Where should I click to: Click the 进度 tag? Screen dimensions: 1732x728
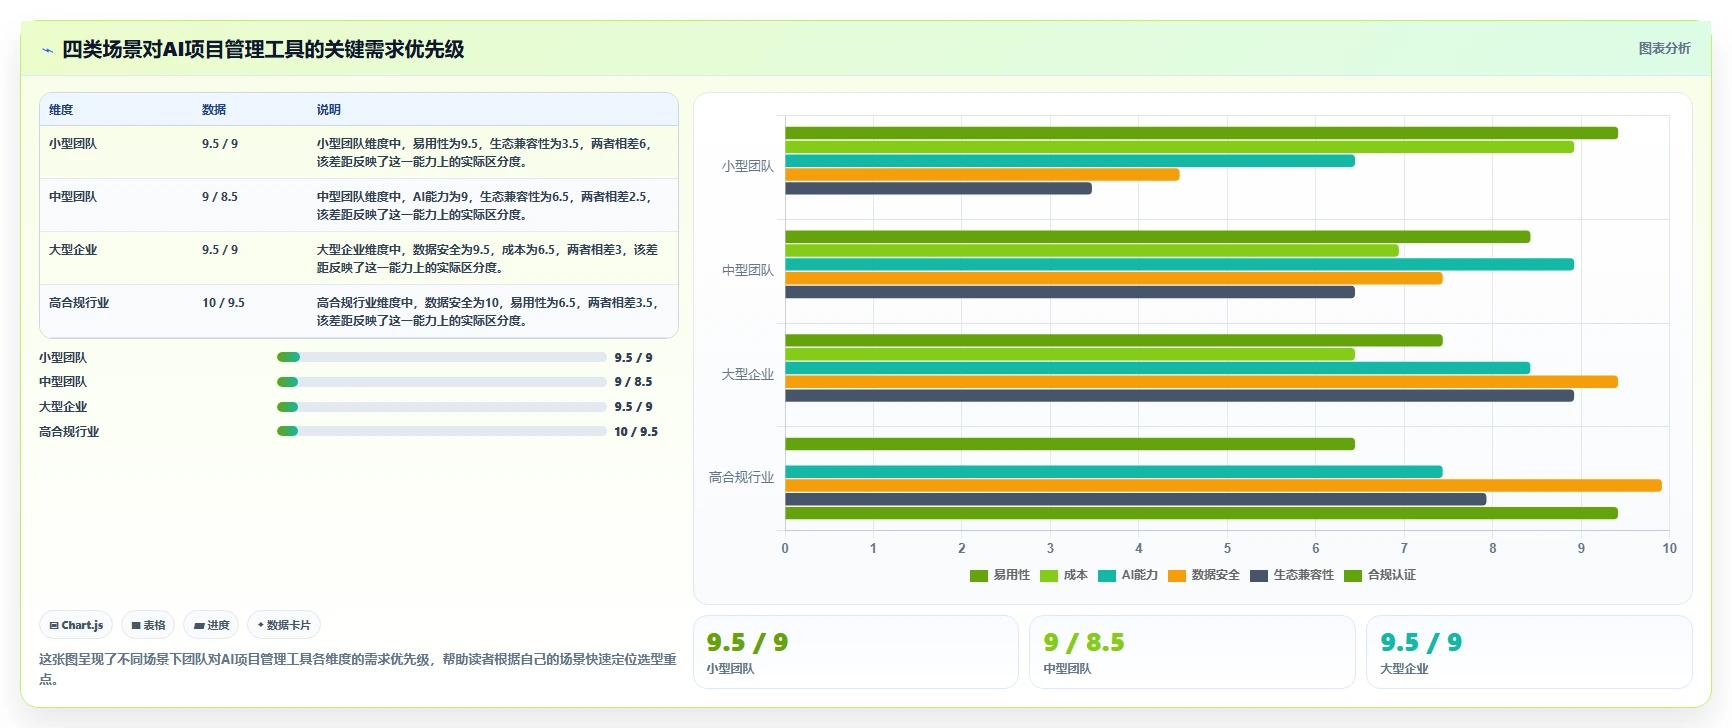click(x=211, y=625)
